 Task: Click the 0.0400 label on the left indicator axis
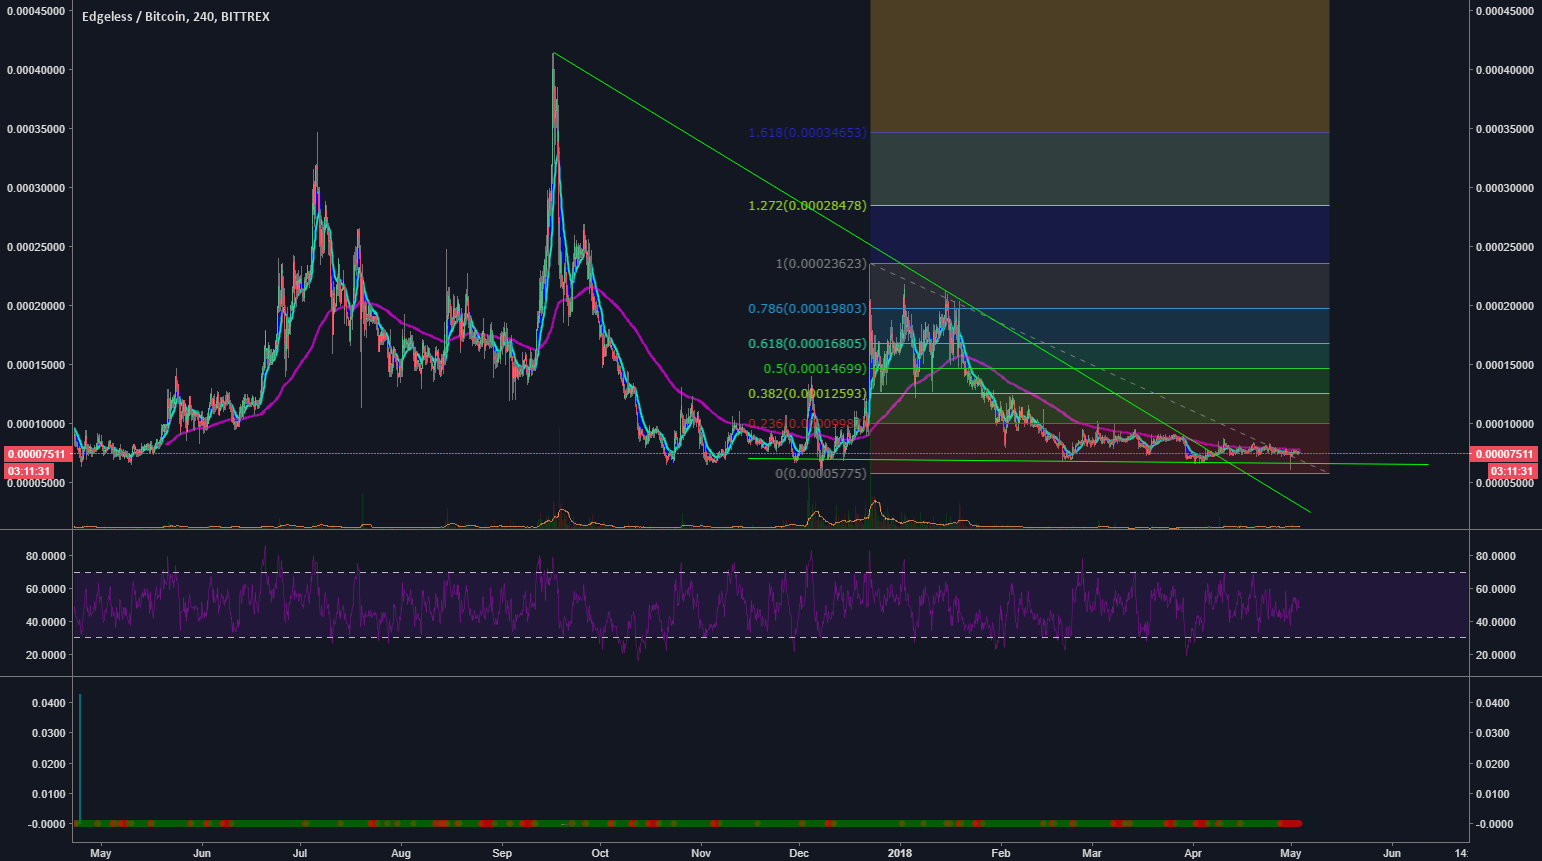49,703
